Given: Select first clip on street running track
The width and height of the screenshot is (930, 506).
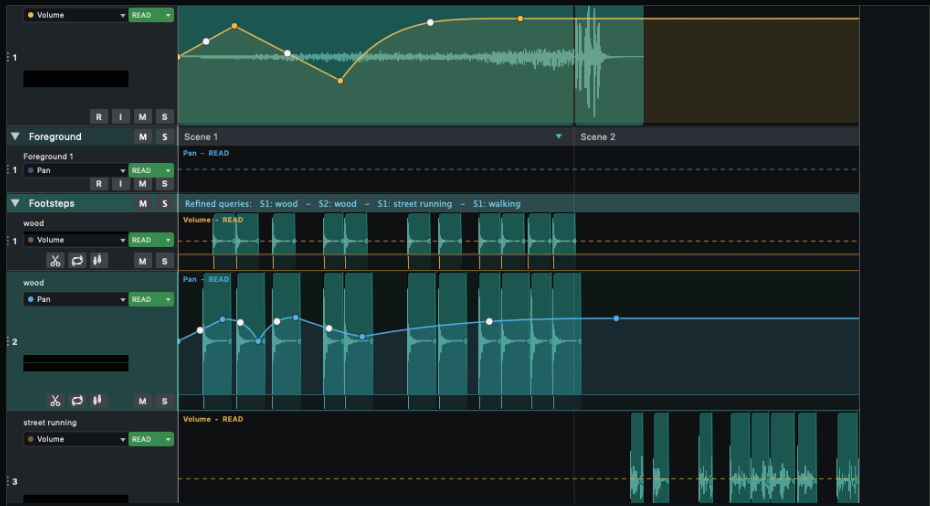Looking at the screenshot, I should [636, 457].
